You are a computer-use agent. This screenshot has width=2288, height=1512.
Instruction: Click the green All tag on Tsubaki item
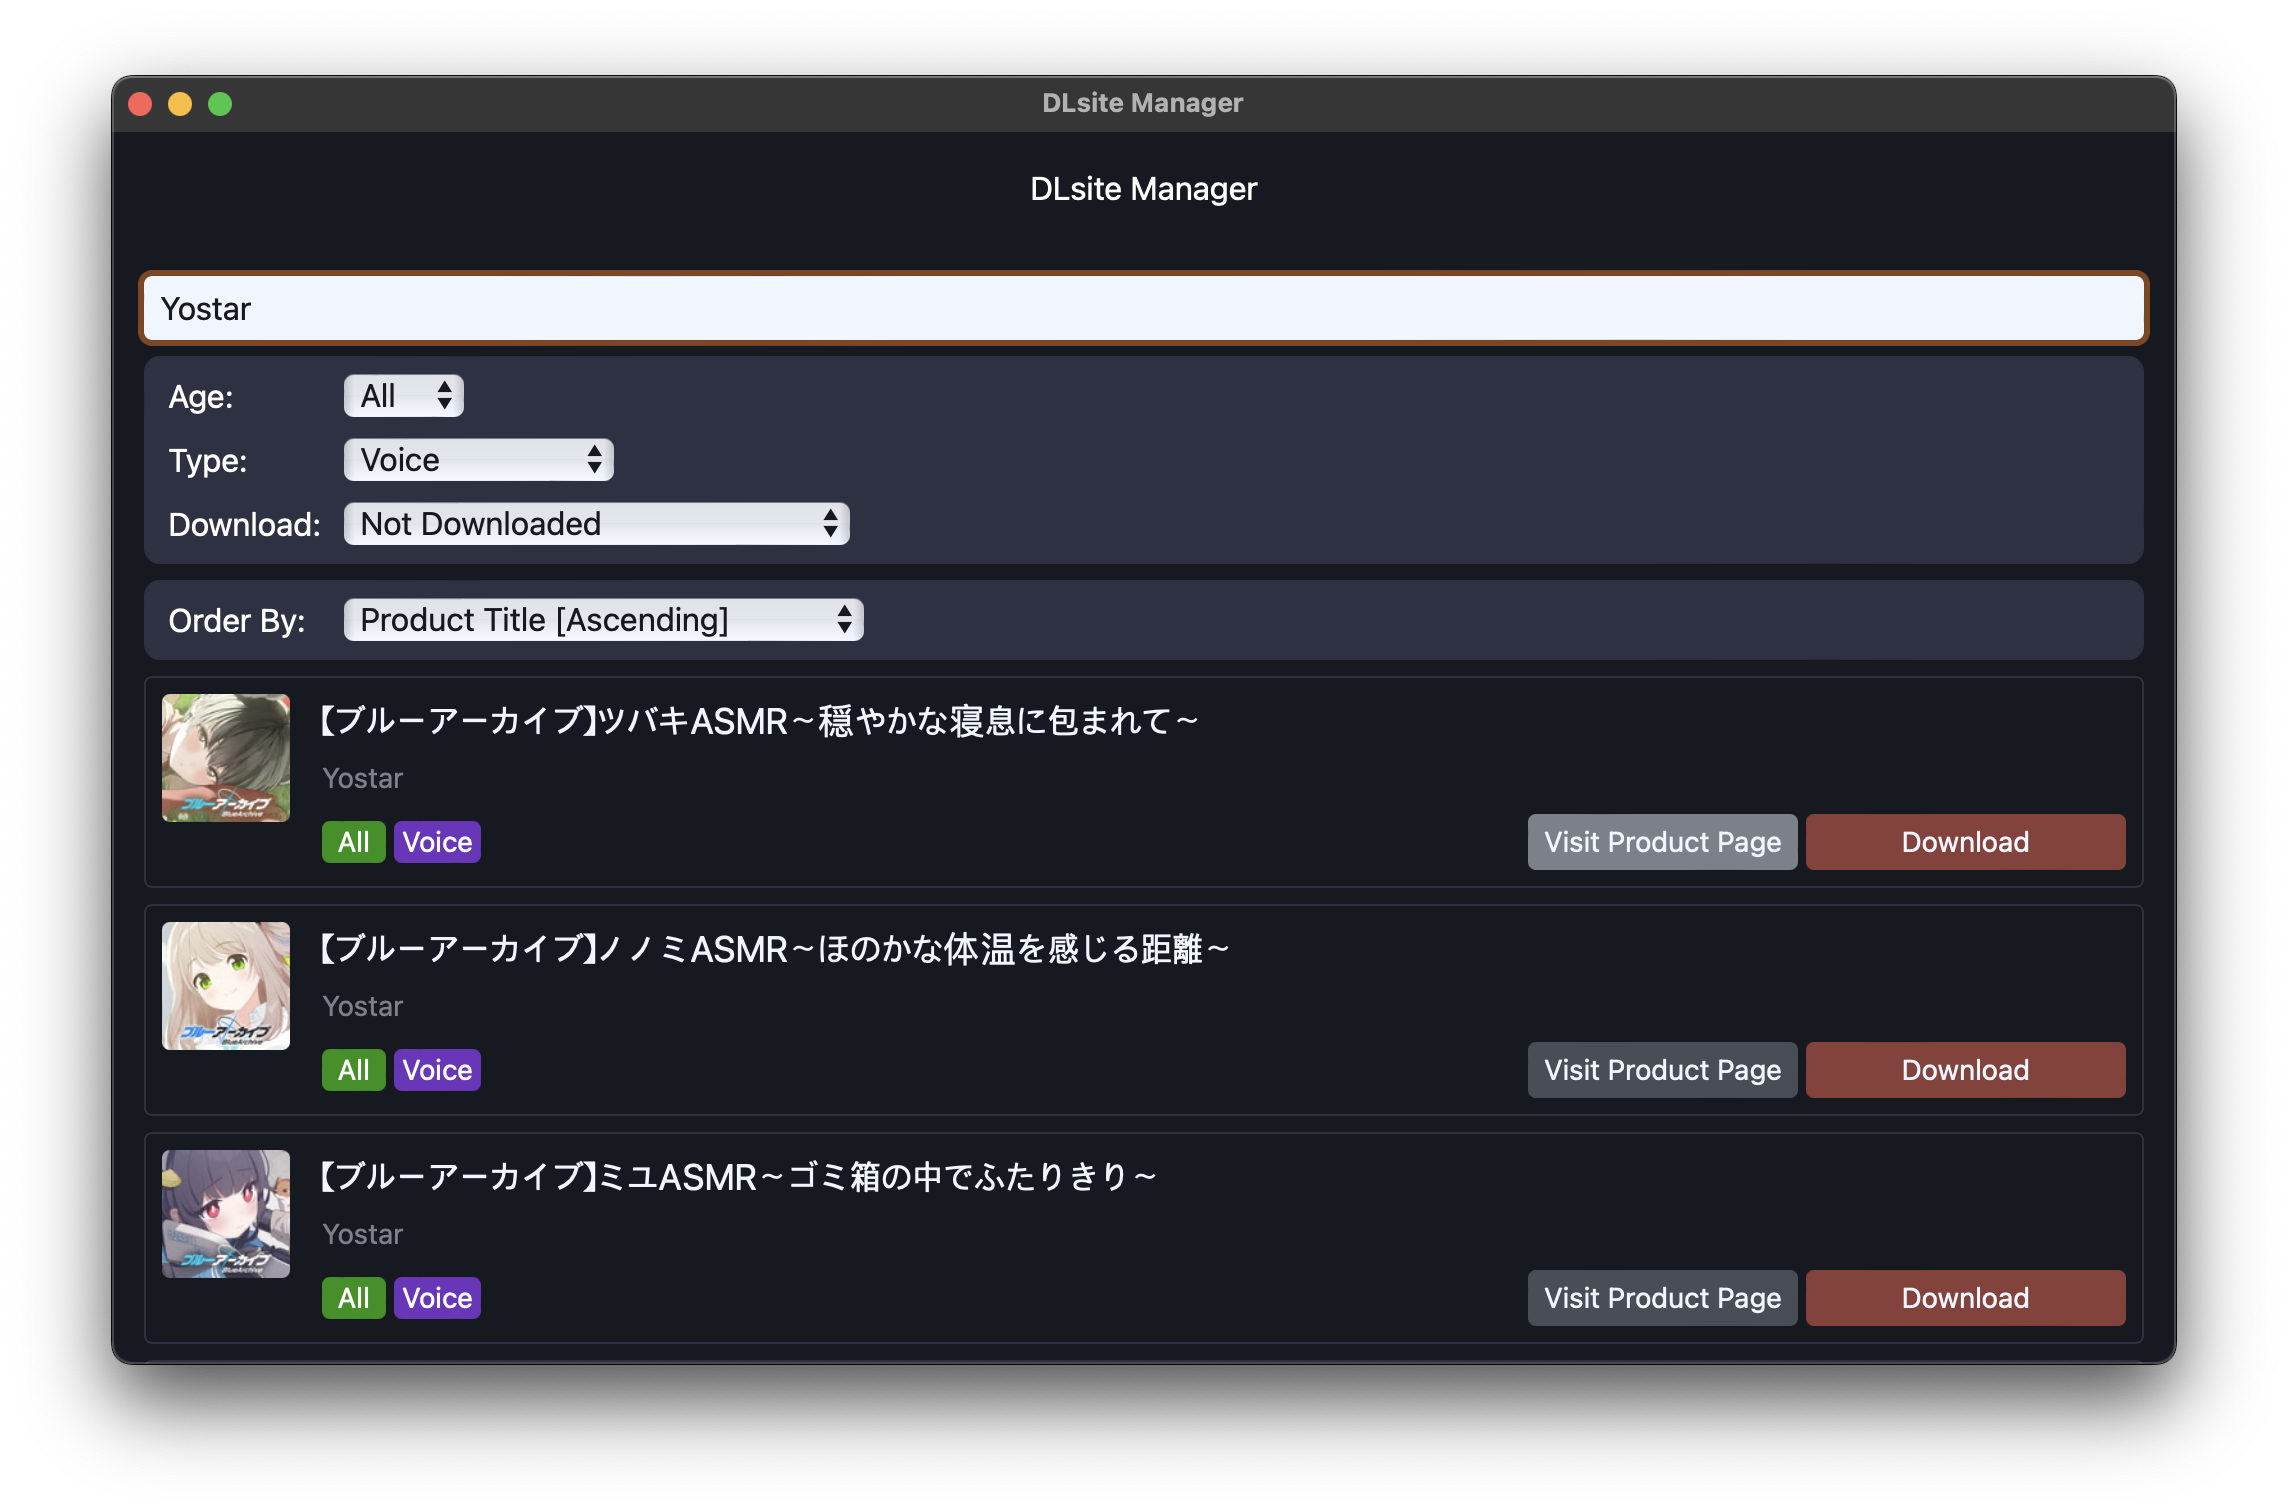[x=353, y=842]
